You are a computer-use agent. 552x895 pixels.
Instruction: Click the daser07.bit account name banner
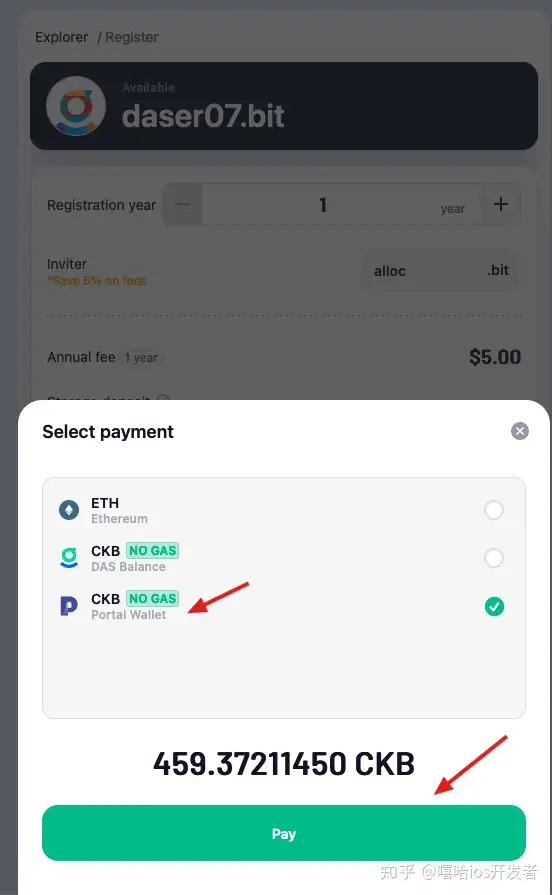click(x=284, y=106)
